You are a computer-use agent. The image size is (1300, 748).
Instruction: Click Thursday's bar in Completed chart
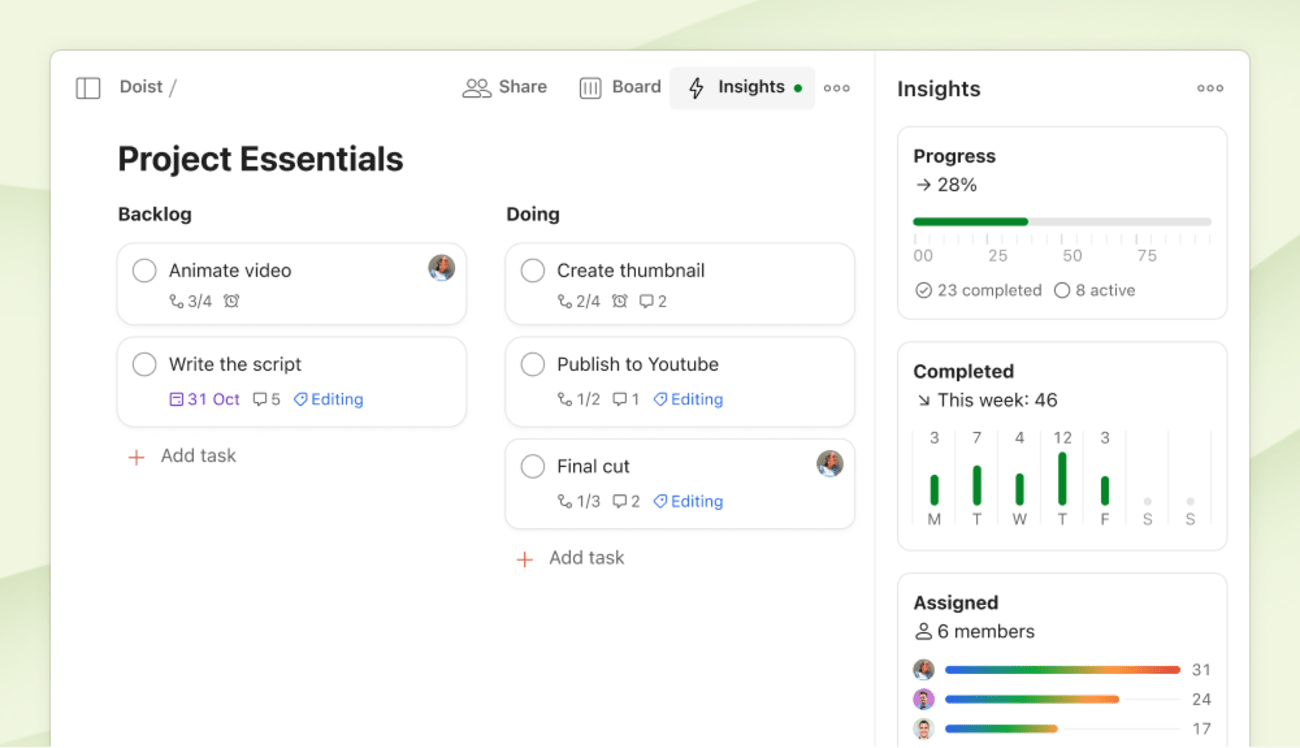[1062, 479]
